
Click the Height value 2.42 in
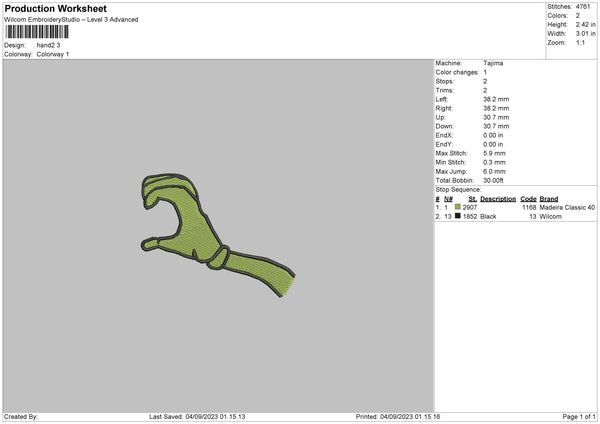coord(585,24)
